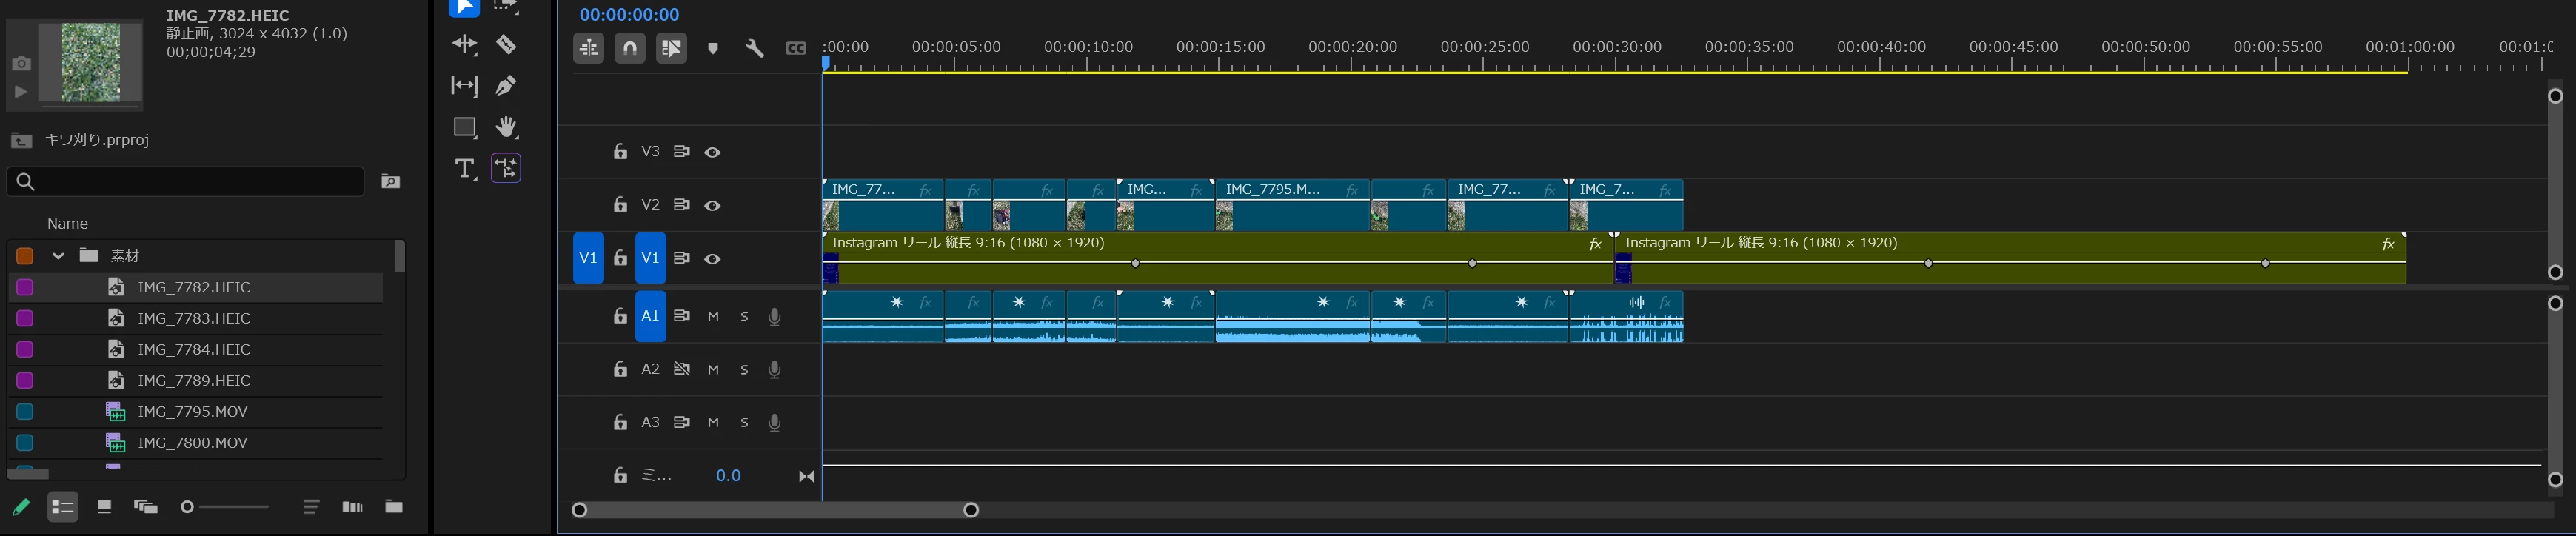Select the Ripple Edit tool

tap(464, 45)
